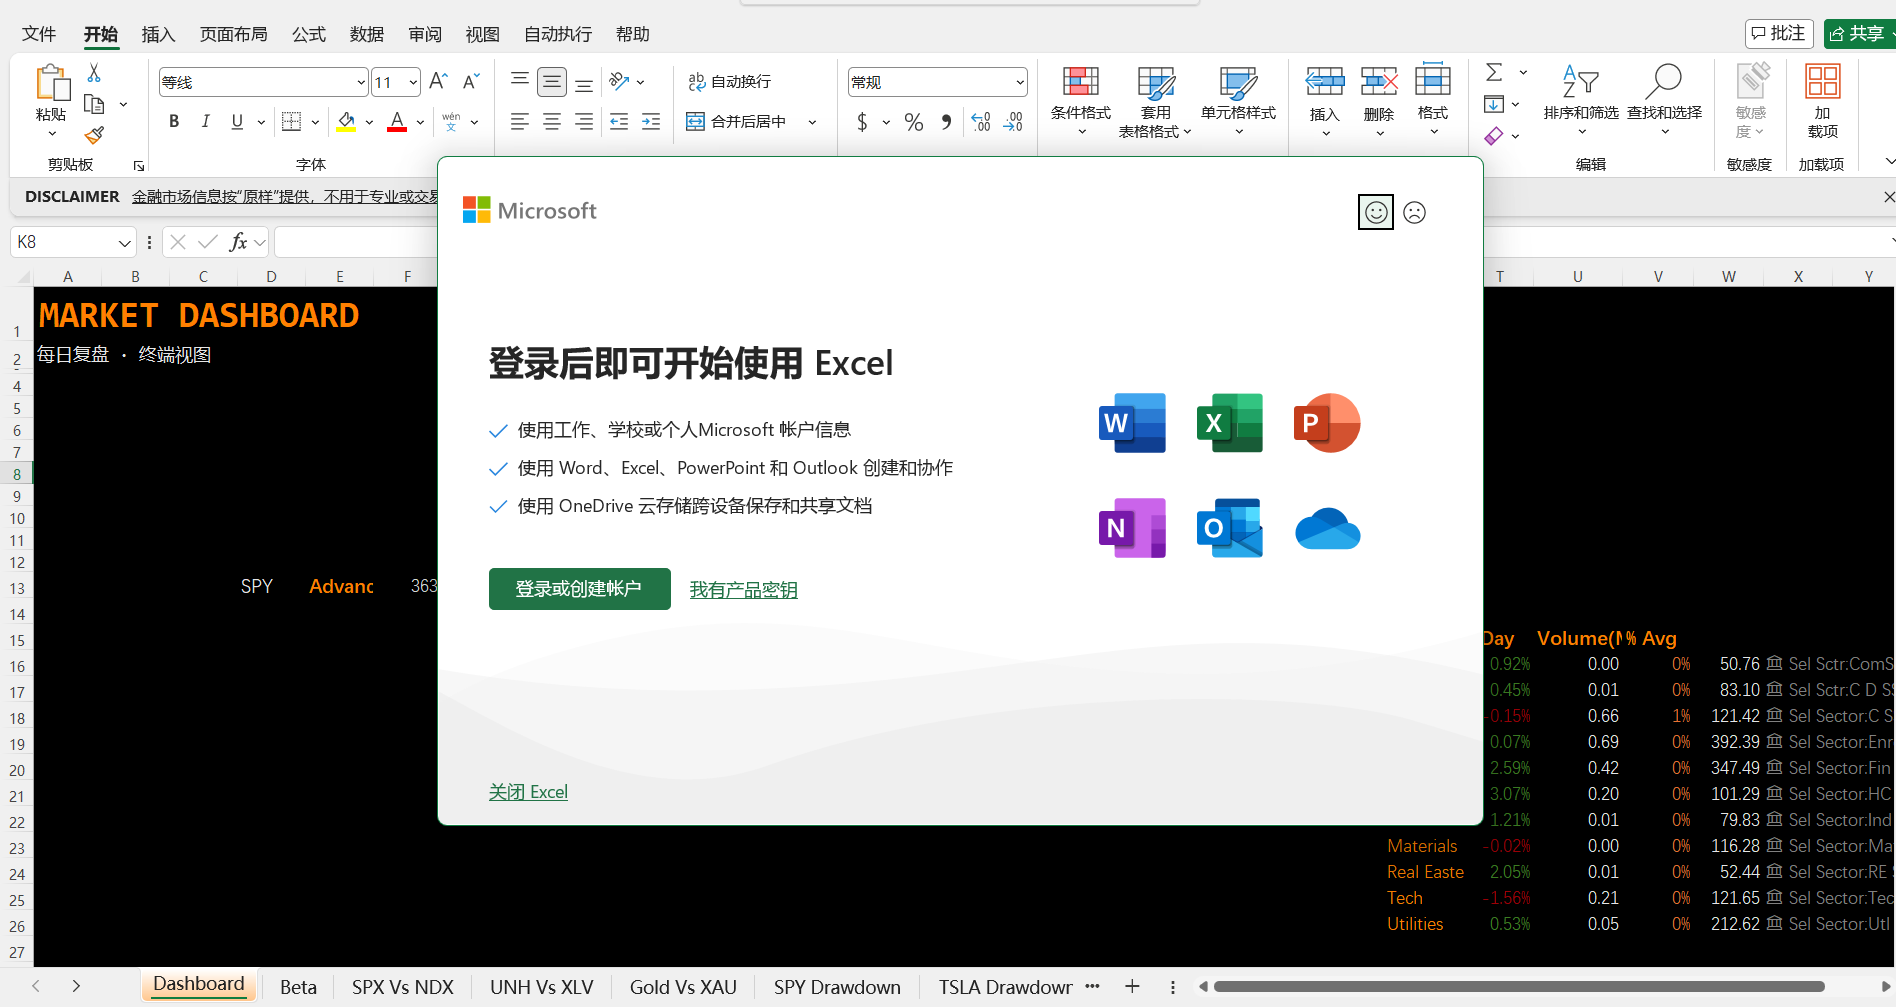The image size is (1896, 1007).
Task: Click the formula bar input
Action: coord(355,242)
